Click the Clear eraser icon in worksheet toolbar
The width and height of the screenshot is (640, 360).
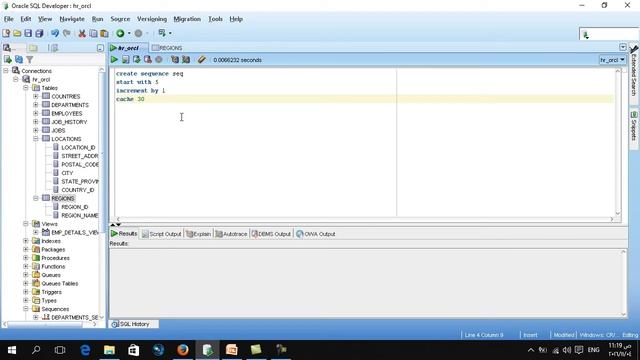201,60
